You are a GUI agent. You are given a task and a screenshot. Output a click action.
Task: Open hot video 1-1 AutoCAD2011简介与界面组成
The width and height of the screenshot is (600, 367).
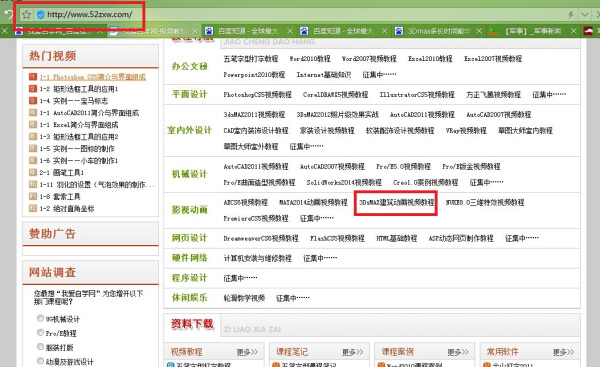point(89,113)
